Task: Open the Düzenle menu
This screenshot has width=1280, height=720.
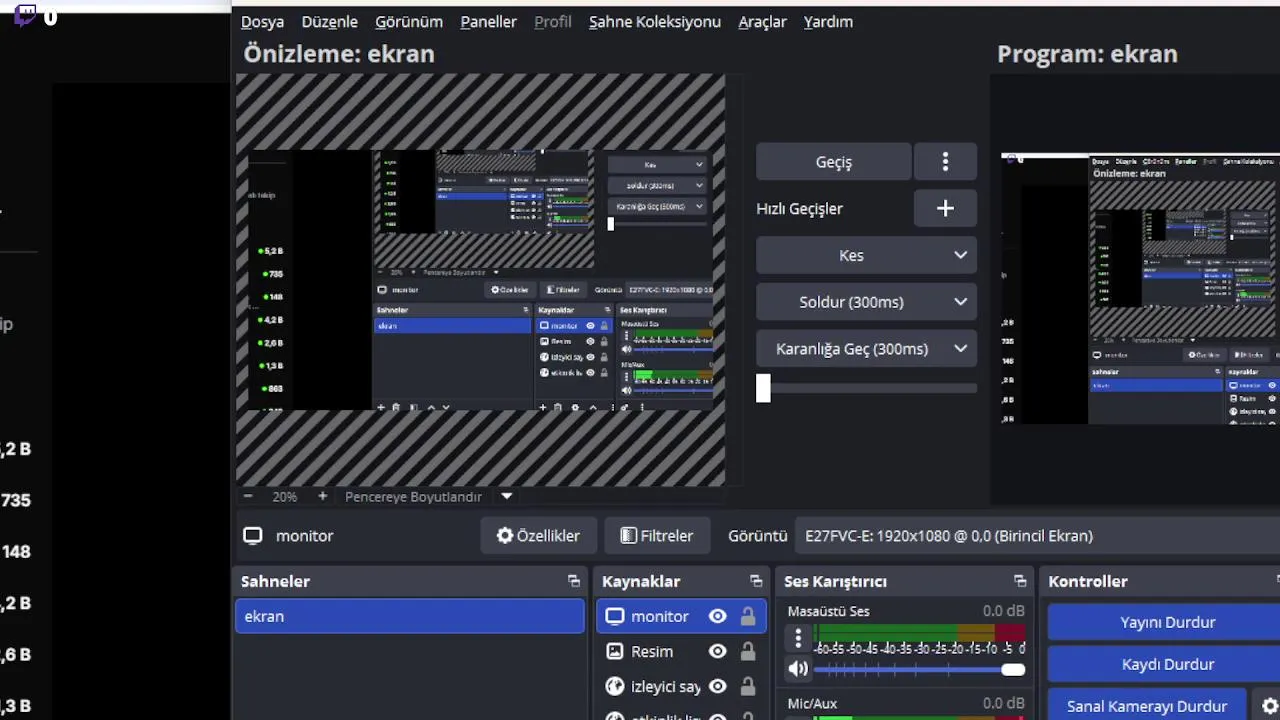Action: tap(329, 21)
